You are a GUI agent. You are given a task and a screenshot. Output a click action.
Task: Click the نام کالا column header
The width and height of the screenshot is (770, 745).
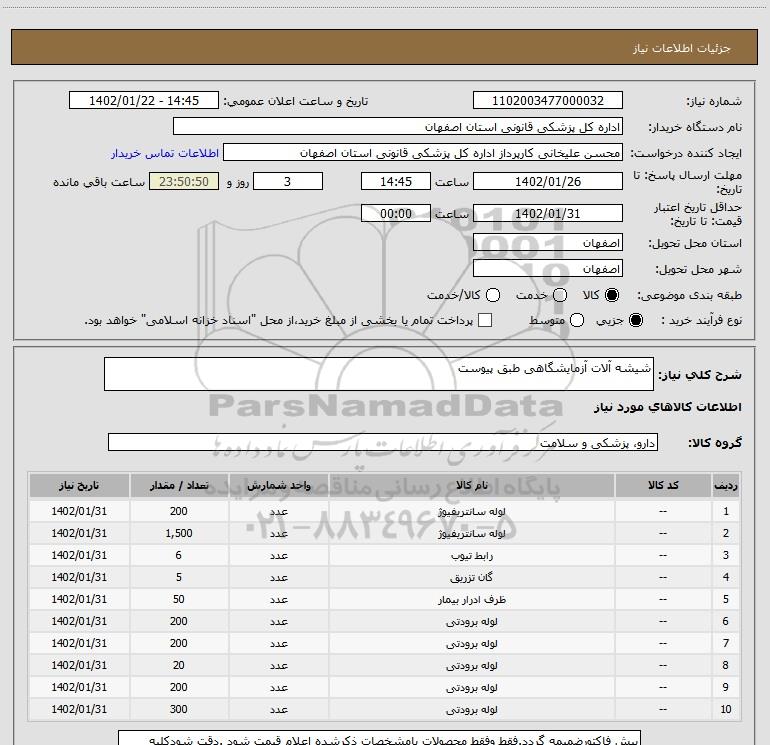click(471, 485)
